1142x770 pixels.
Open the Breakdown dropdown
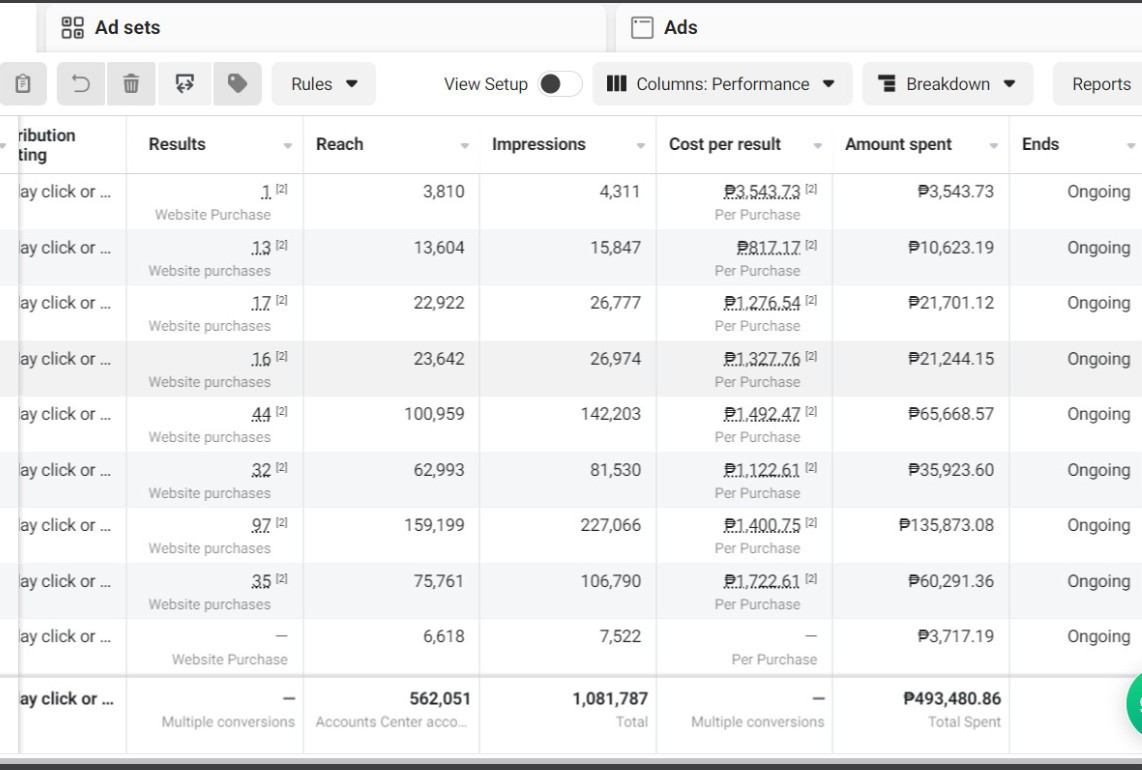point(948,84)
